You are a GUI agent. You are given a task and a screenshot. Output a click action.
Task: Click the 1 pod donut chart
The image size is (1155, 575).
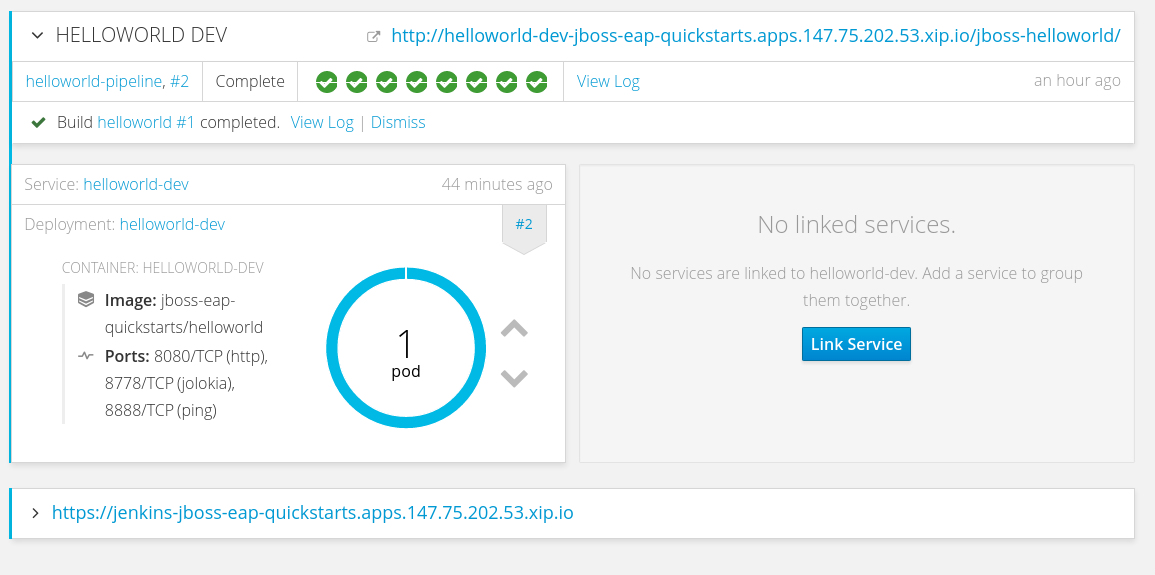click(x=406, y=348)
